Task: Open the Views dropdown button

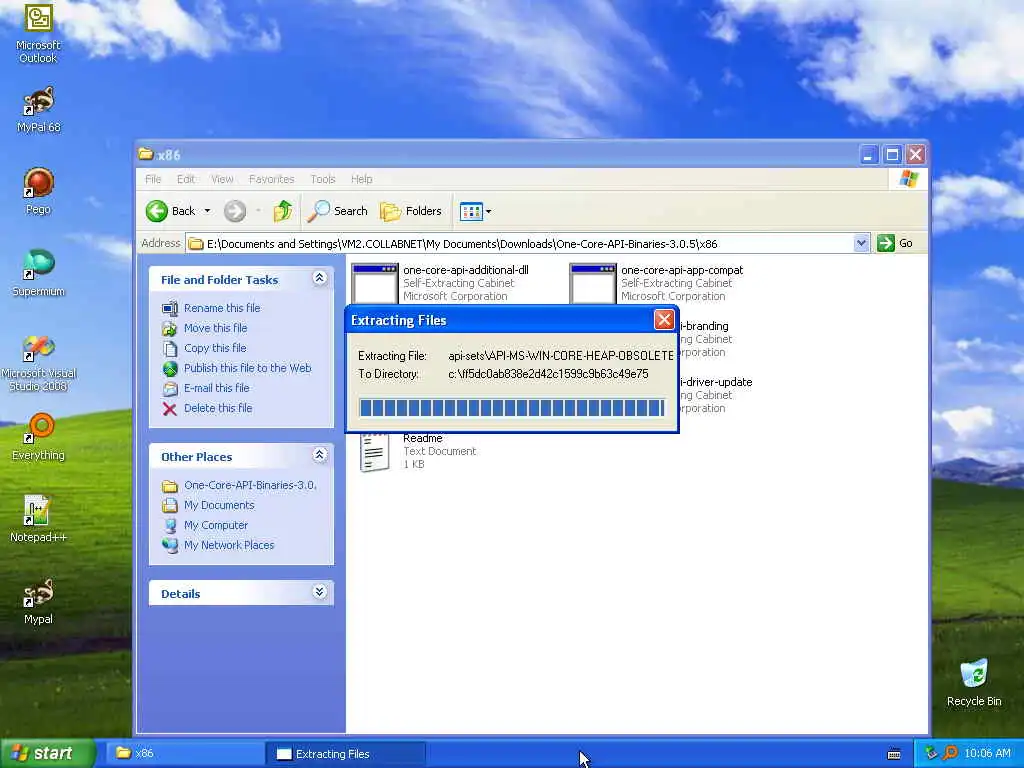Action: click(475, 211)
